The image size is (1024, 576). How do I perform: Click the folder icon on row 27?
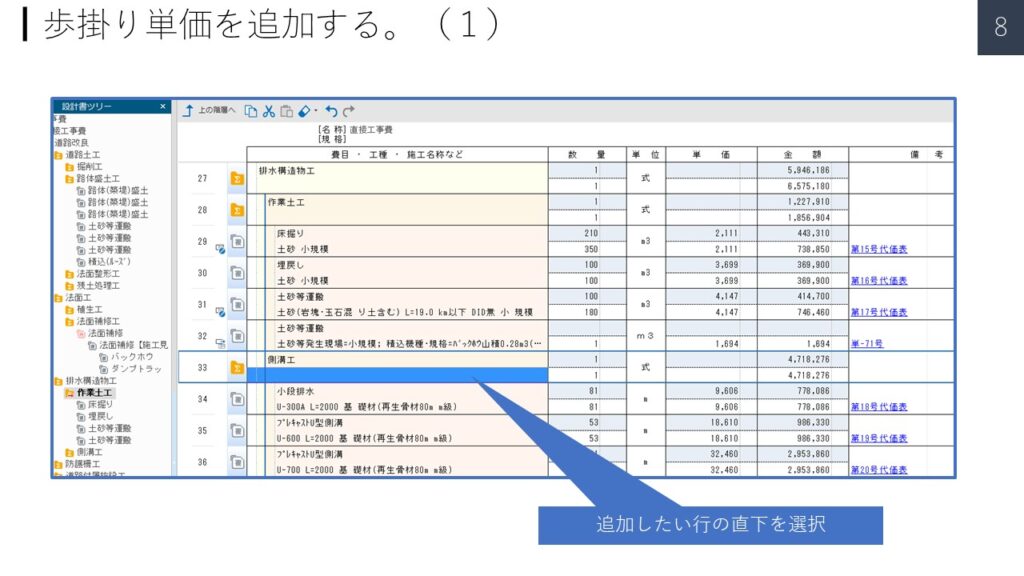coord(237,179)
